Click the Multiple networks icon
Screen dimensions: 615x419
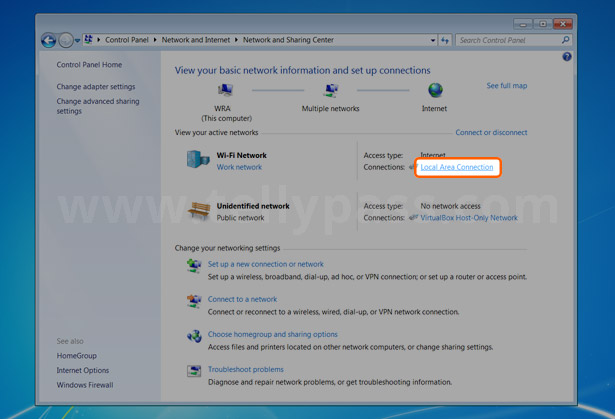coord(331,91)
